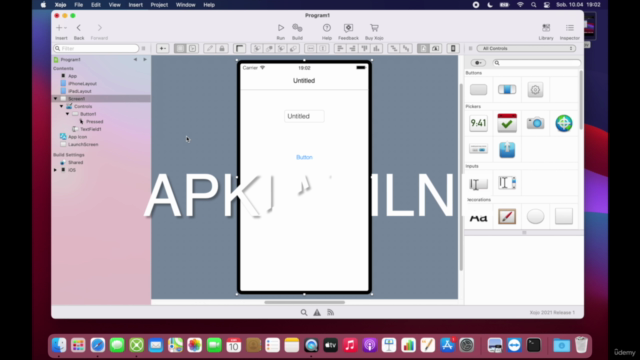This screenshot has height=360, width=640.
Task: Open the Insert dropdown arrow
Action: coord(65,28)
